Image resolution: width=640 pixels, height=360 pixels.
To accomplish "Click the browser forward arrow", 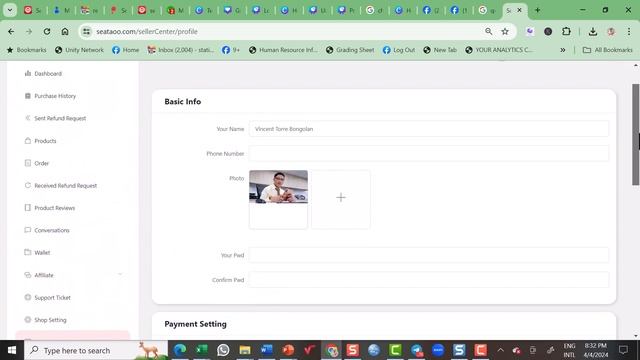I will click(x=29, y=31).
